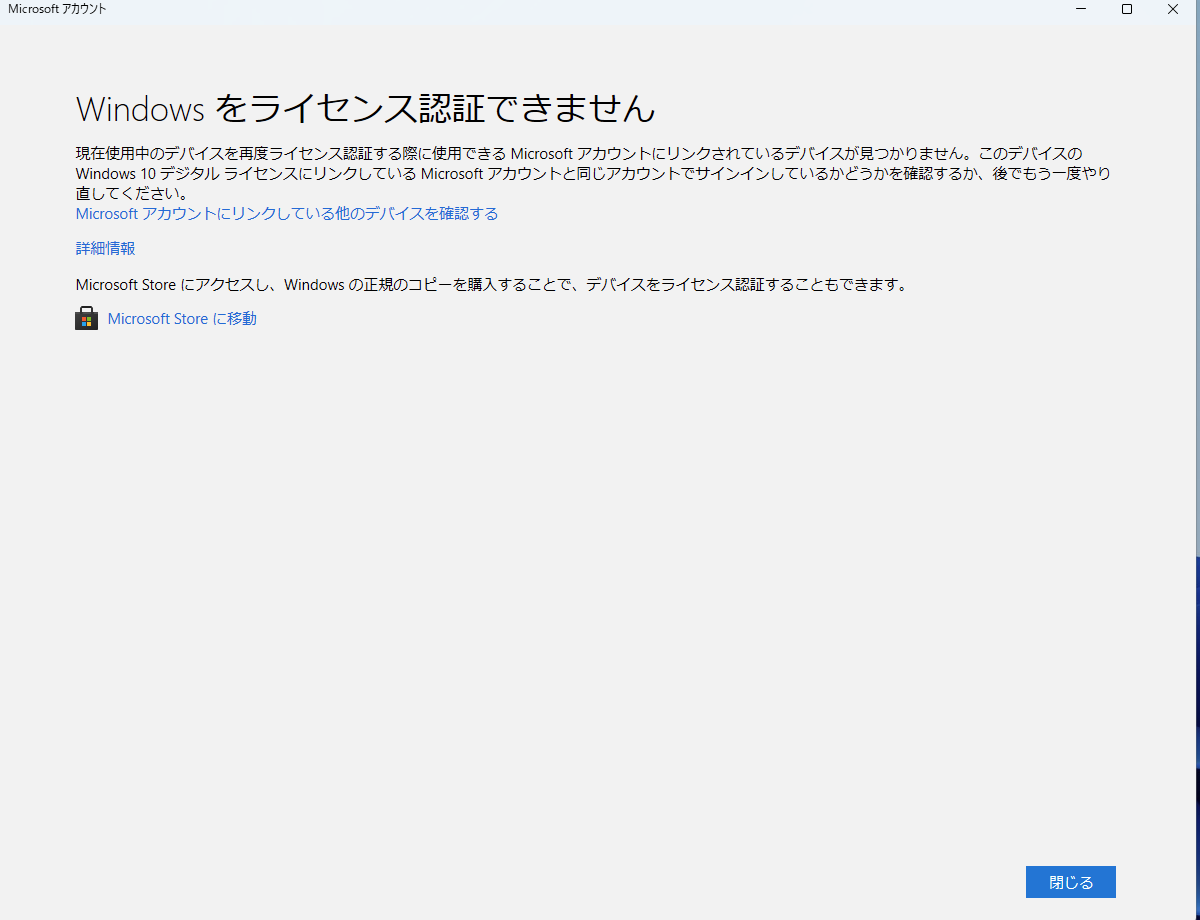Click the heading Windows をライセンス認証できません
The width and height of the screenshot is (1200, 920).
(x=366, y=108)
